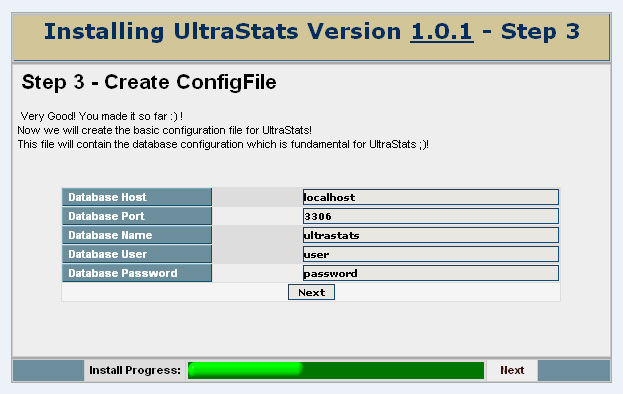Click the Database User input field

coord(431,254)
